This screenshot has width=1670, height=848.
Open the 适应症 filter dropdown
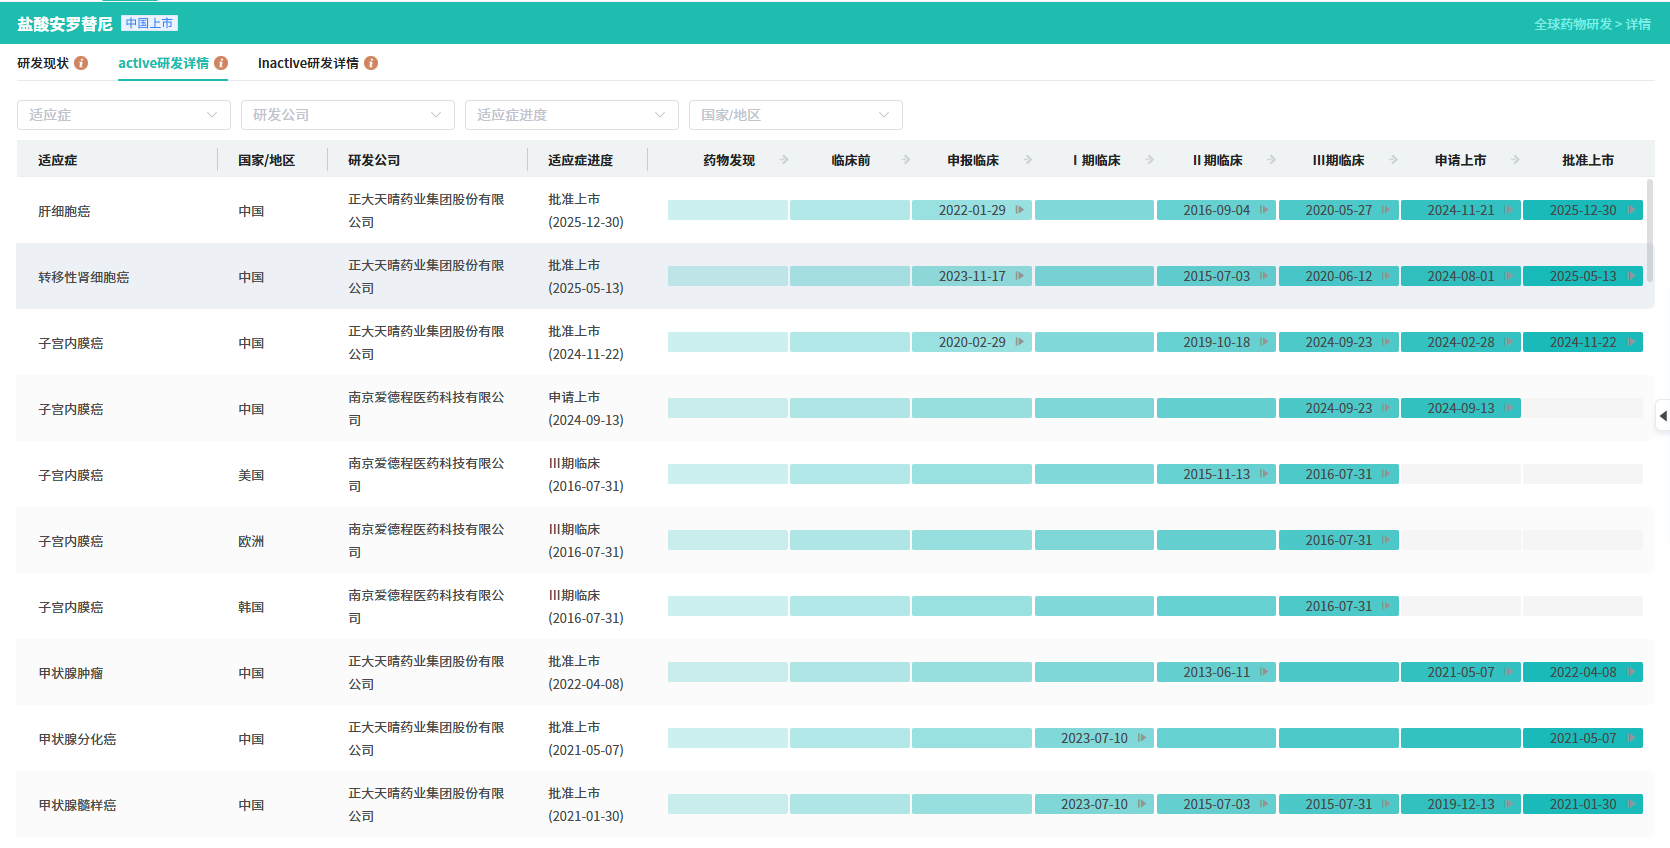(124, 115)
